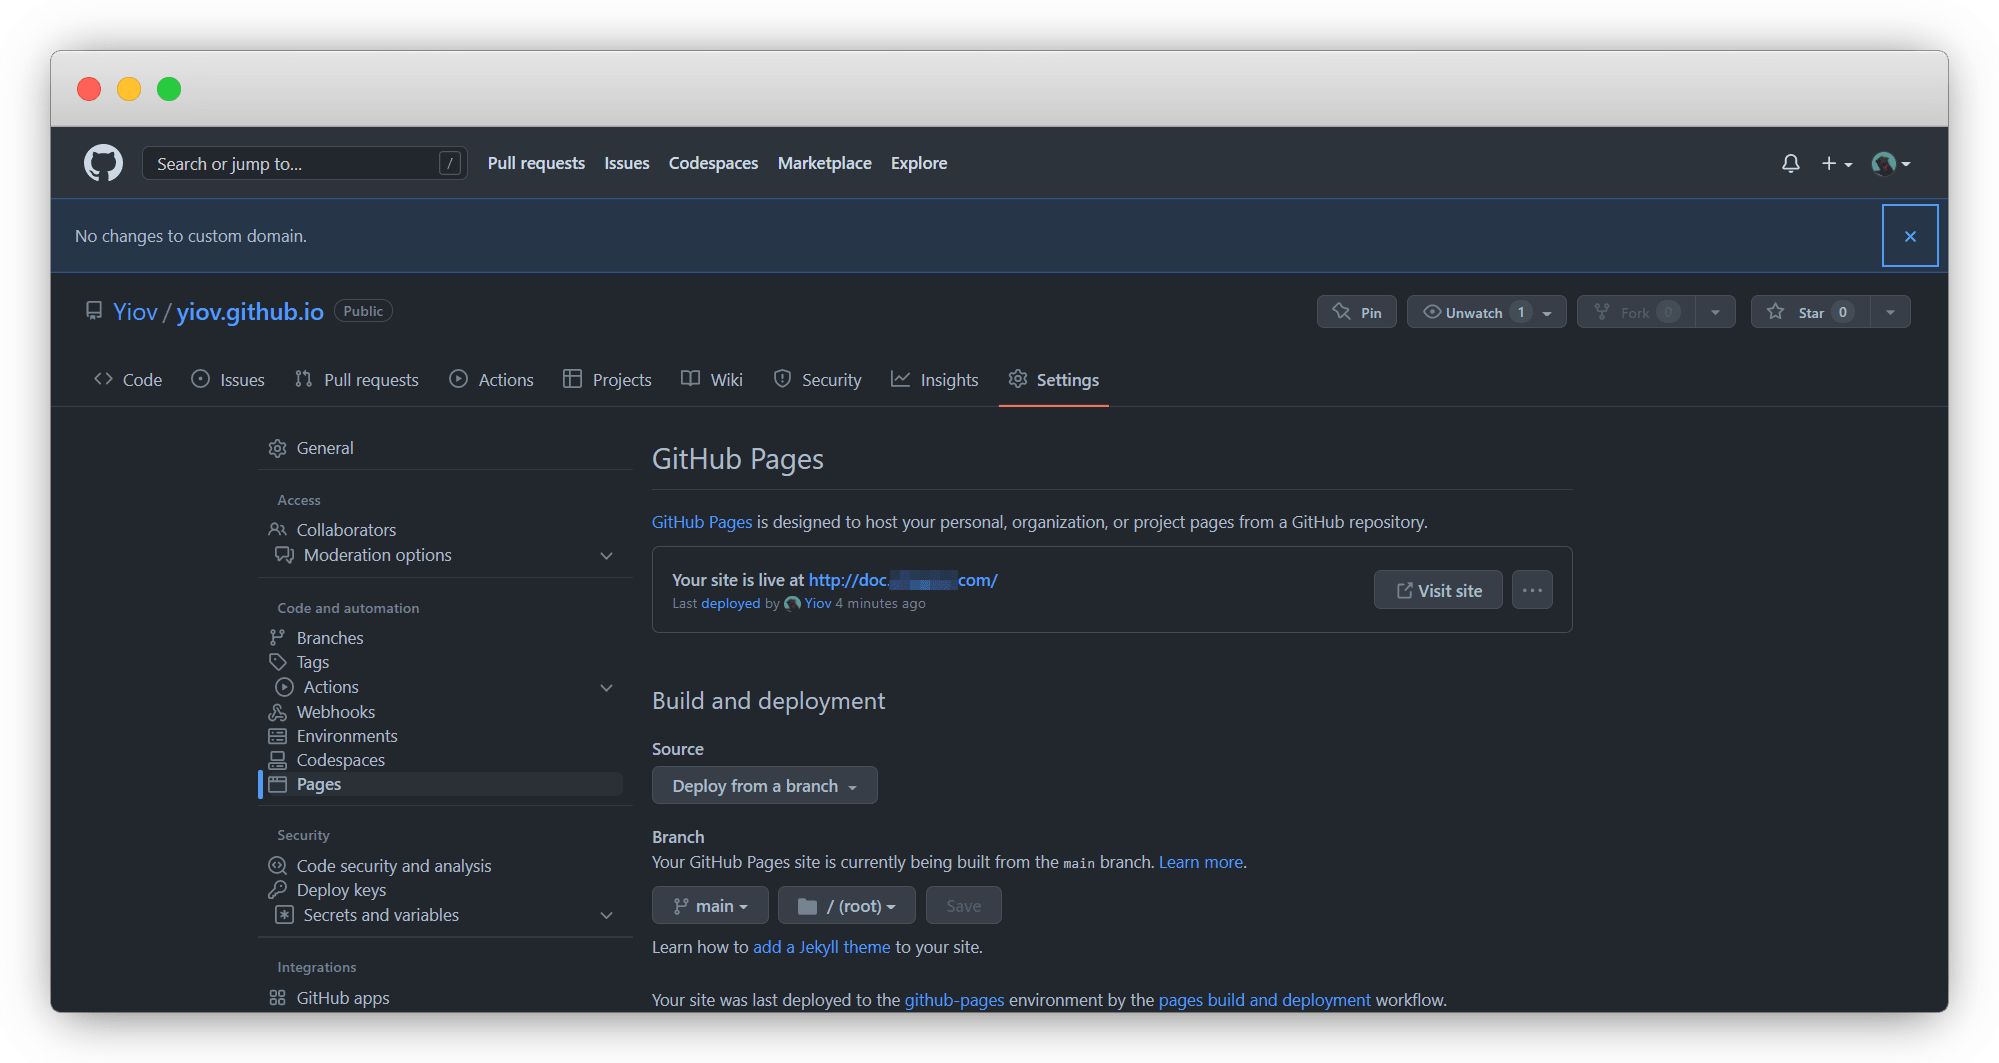The image size is (1999, 1063).
Task: Dismiss the custom domain notice banner
Action: 1909,236
